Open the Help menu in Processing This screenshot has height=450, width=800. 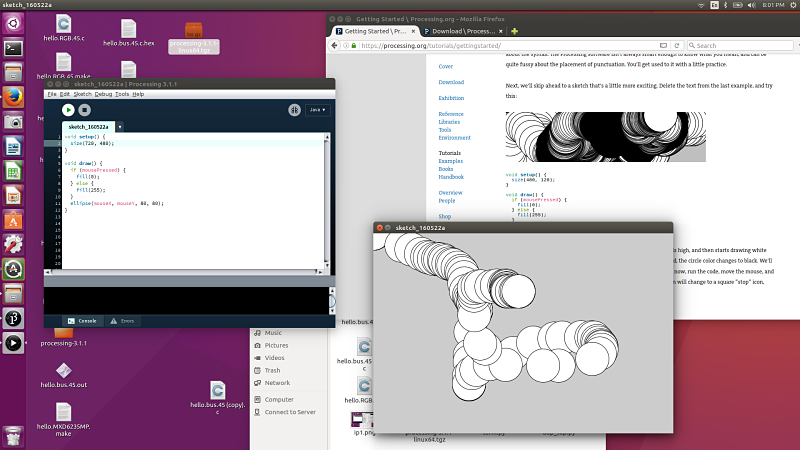(138, 94)
